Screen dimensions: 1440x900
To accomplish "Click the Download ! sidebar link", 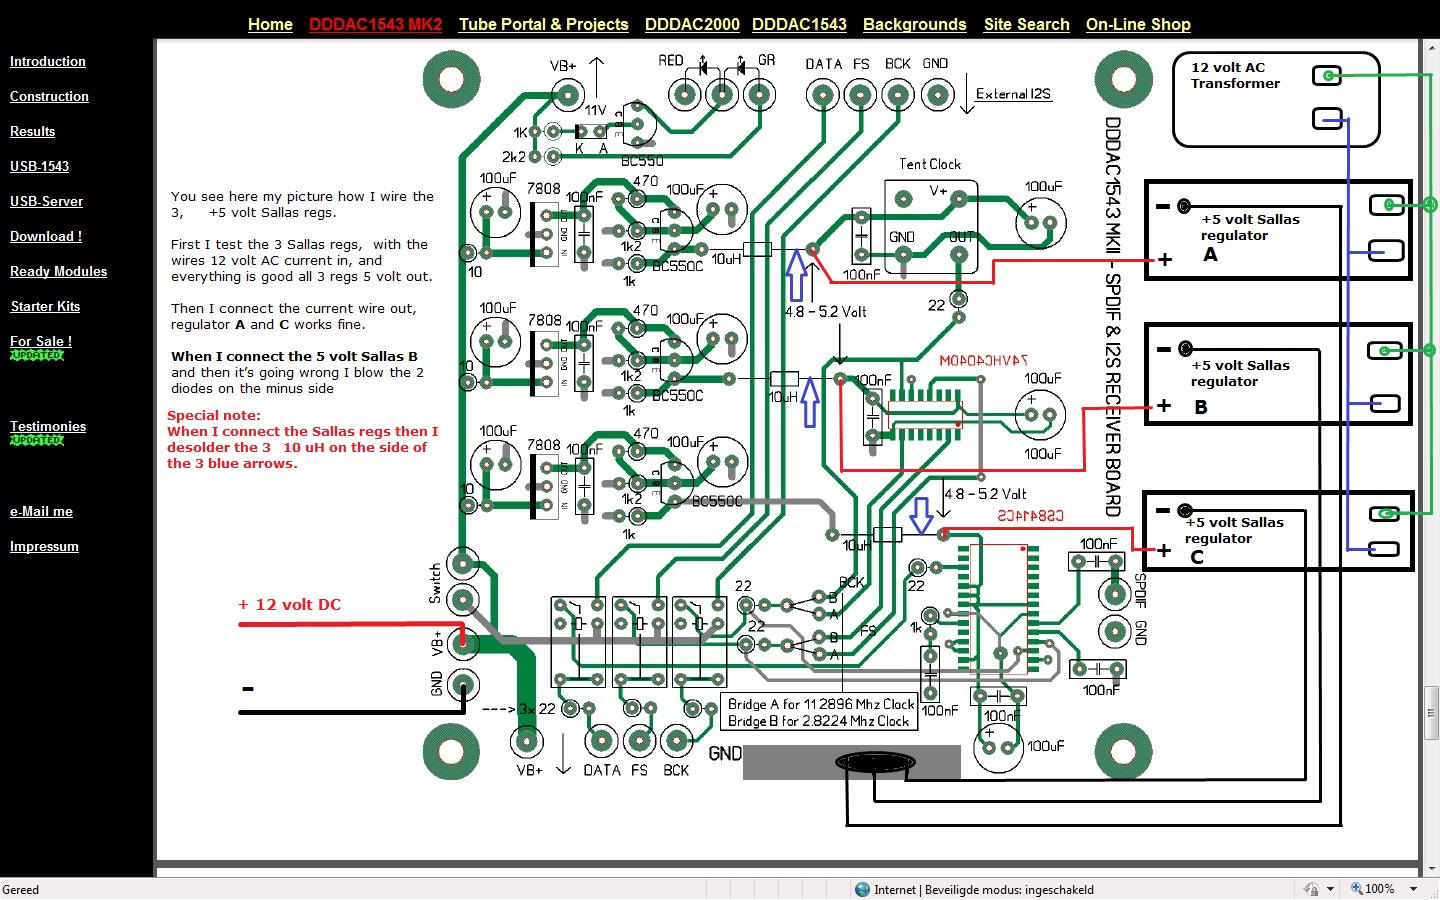I will (x=46, y=236).
